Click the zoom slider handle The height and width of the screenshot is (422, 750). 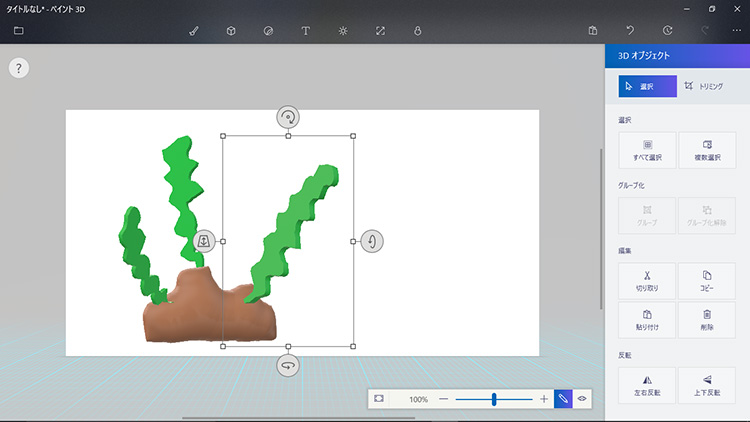(494, 399)
